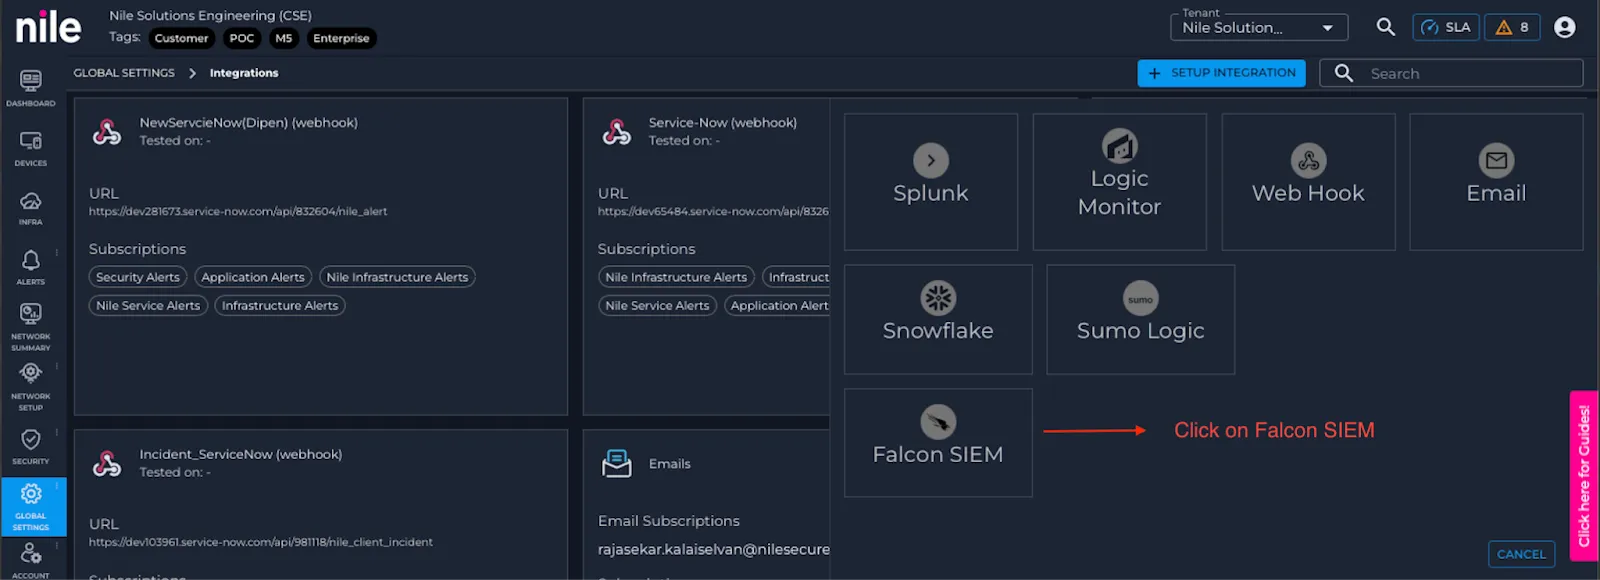Image resolution: width=1600 pixels, height=580 pixels.
Task: Click on the Falcon SIEM tile
Action: (x=938, y=443)
